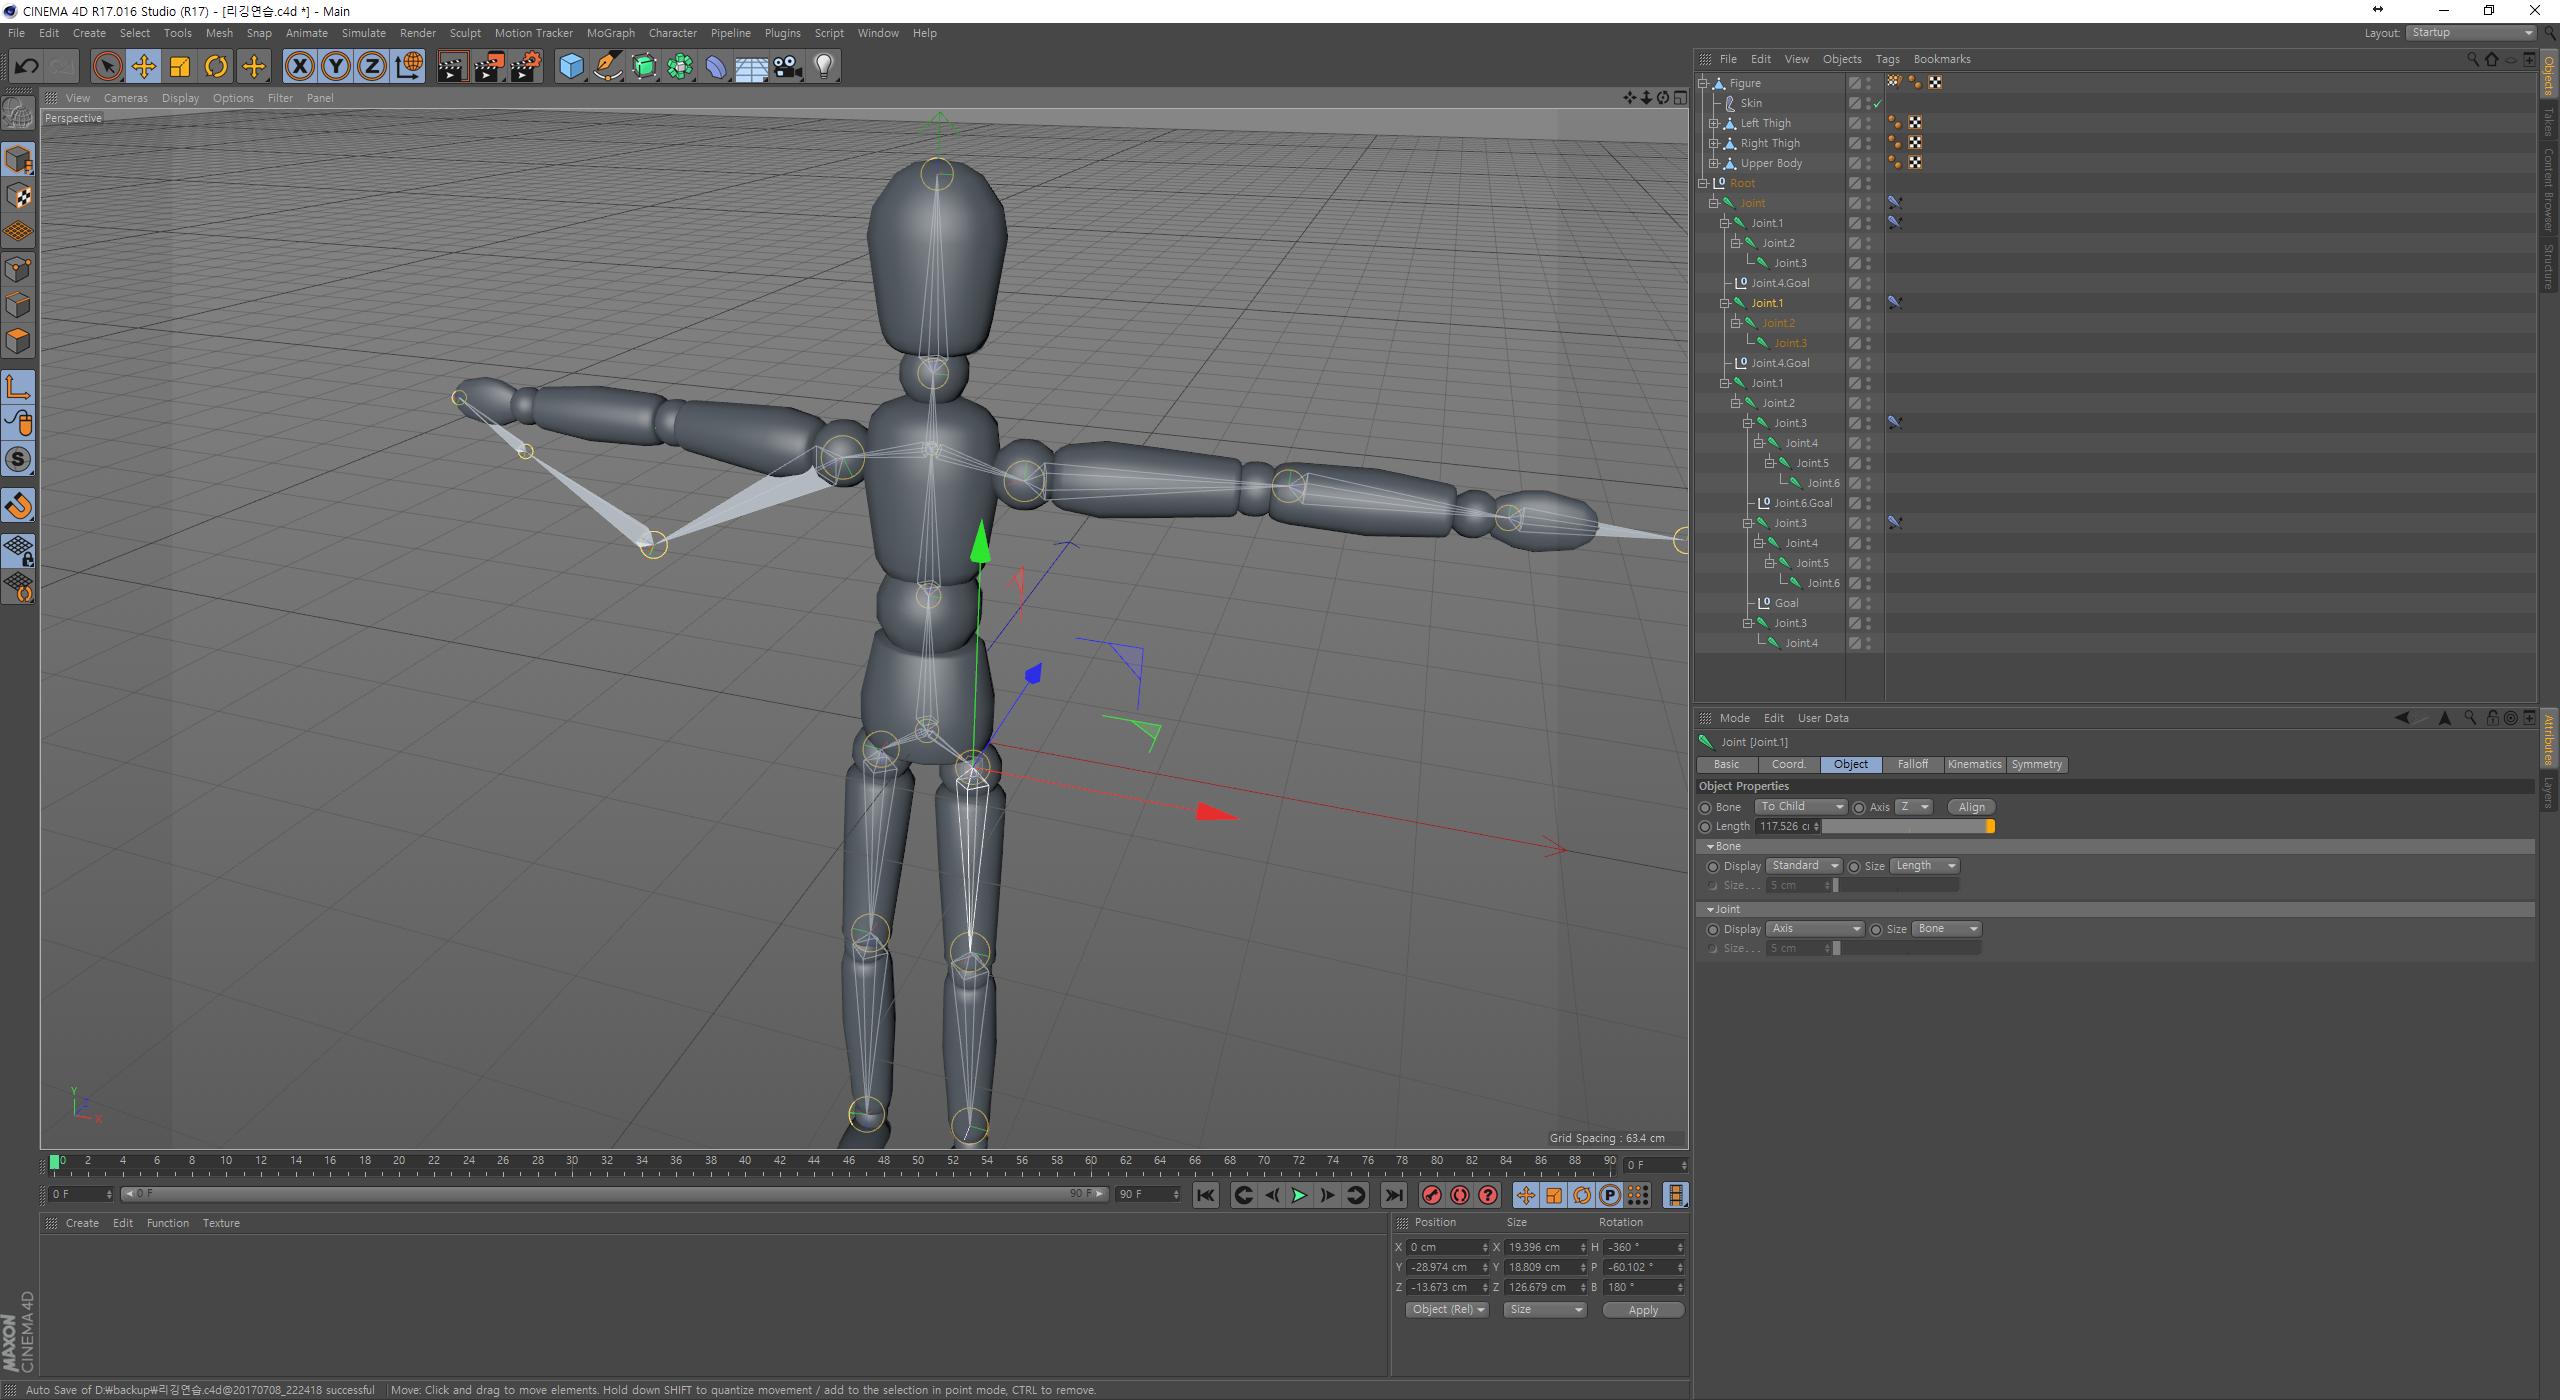
Task: Toggle Snap (S) icon in sidebar
Action: [18, 460]
